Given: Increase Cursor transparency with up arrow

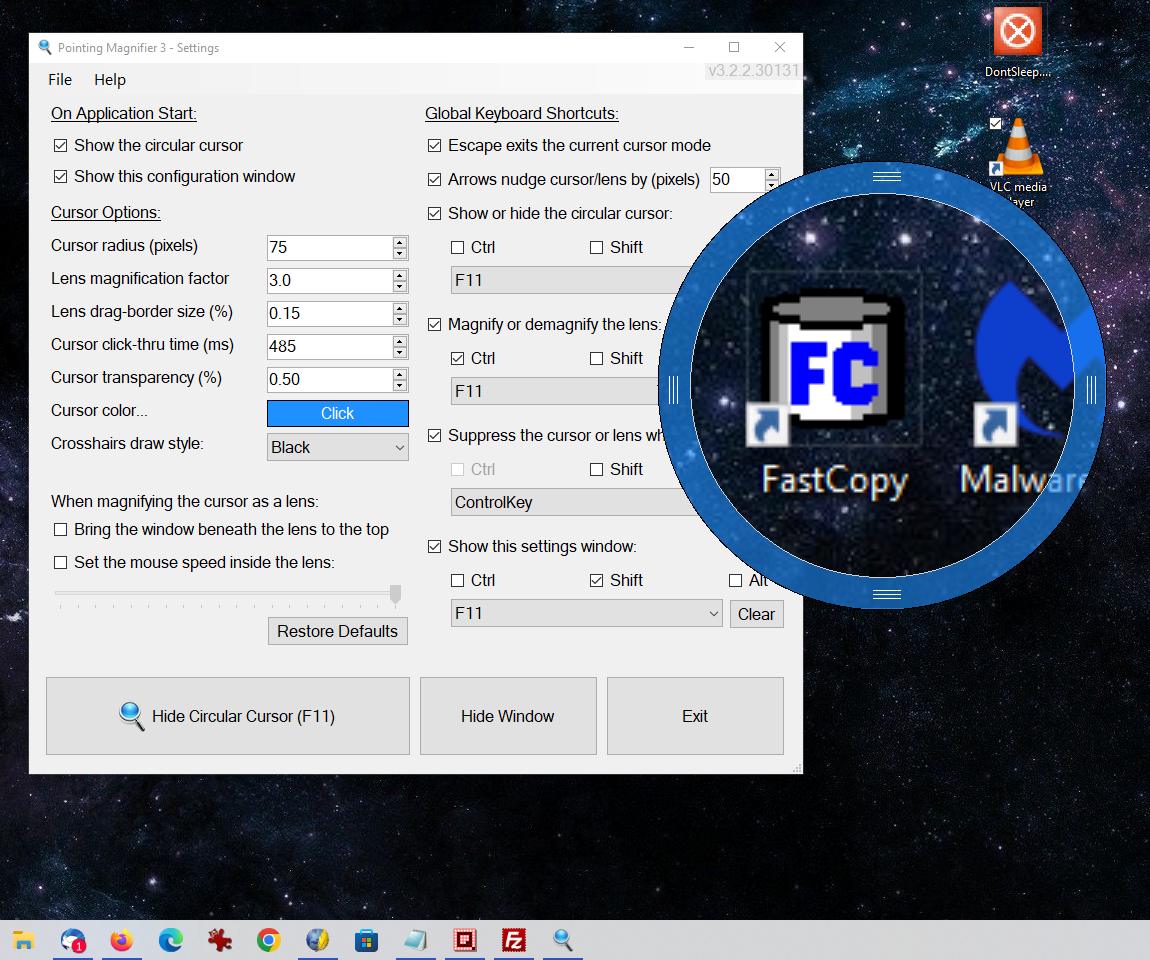Looking at the screenshot, I should click(x=400, y=374).
